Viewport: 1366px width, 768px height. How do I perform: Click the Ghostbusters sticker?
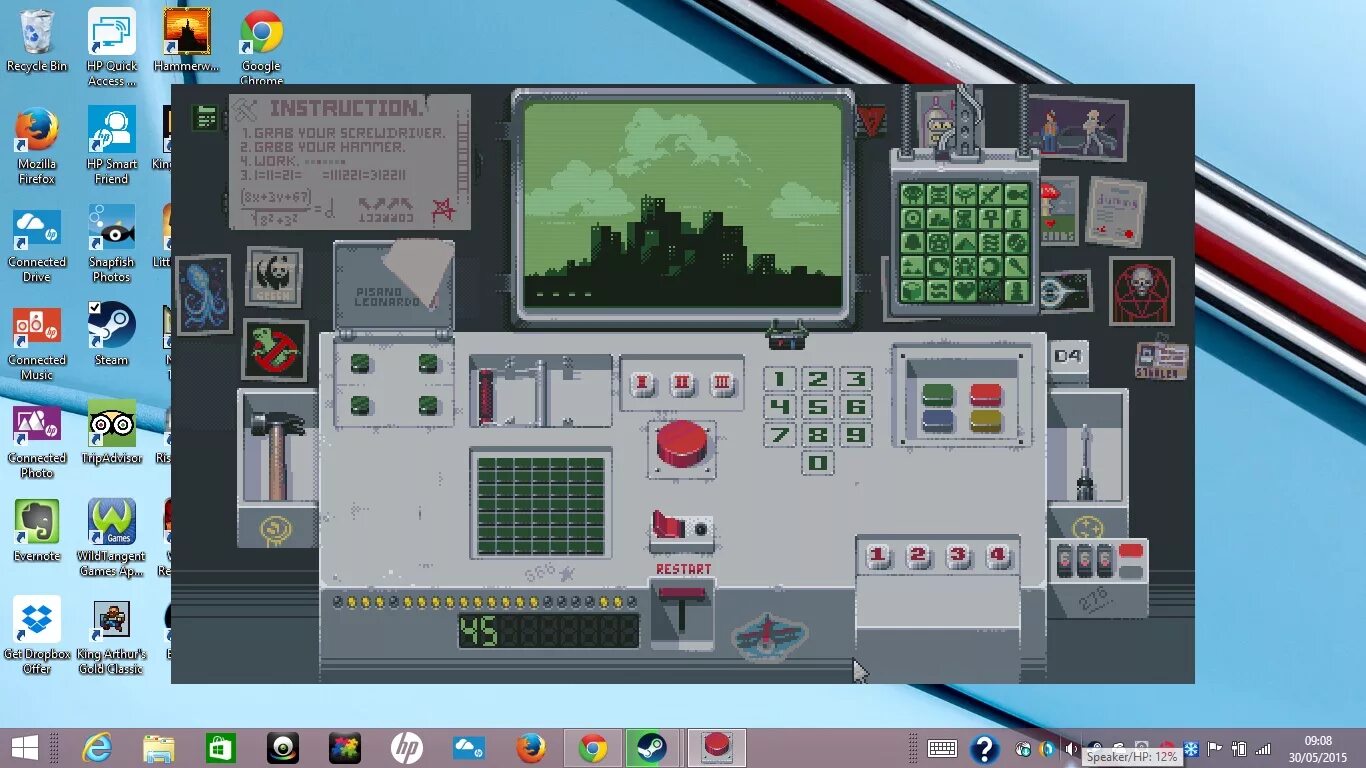(x=274, y=350)
